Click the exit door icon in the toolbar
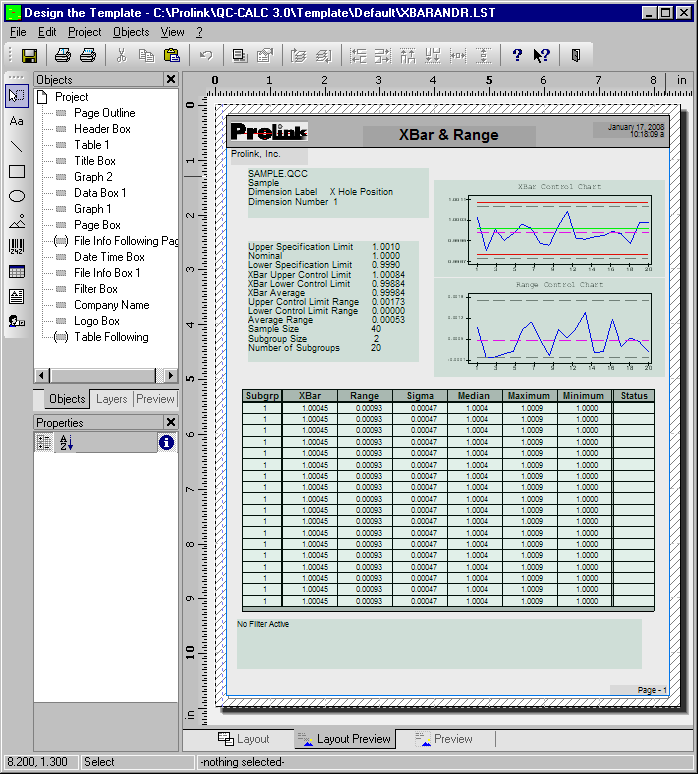This screenshot has height=774, width=698. tap(576, 55)
